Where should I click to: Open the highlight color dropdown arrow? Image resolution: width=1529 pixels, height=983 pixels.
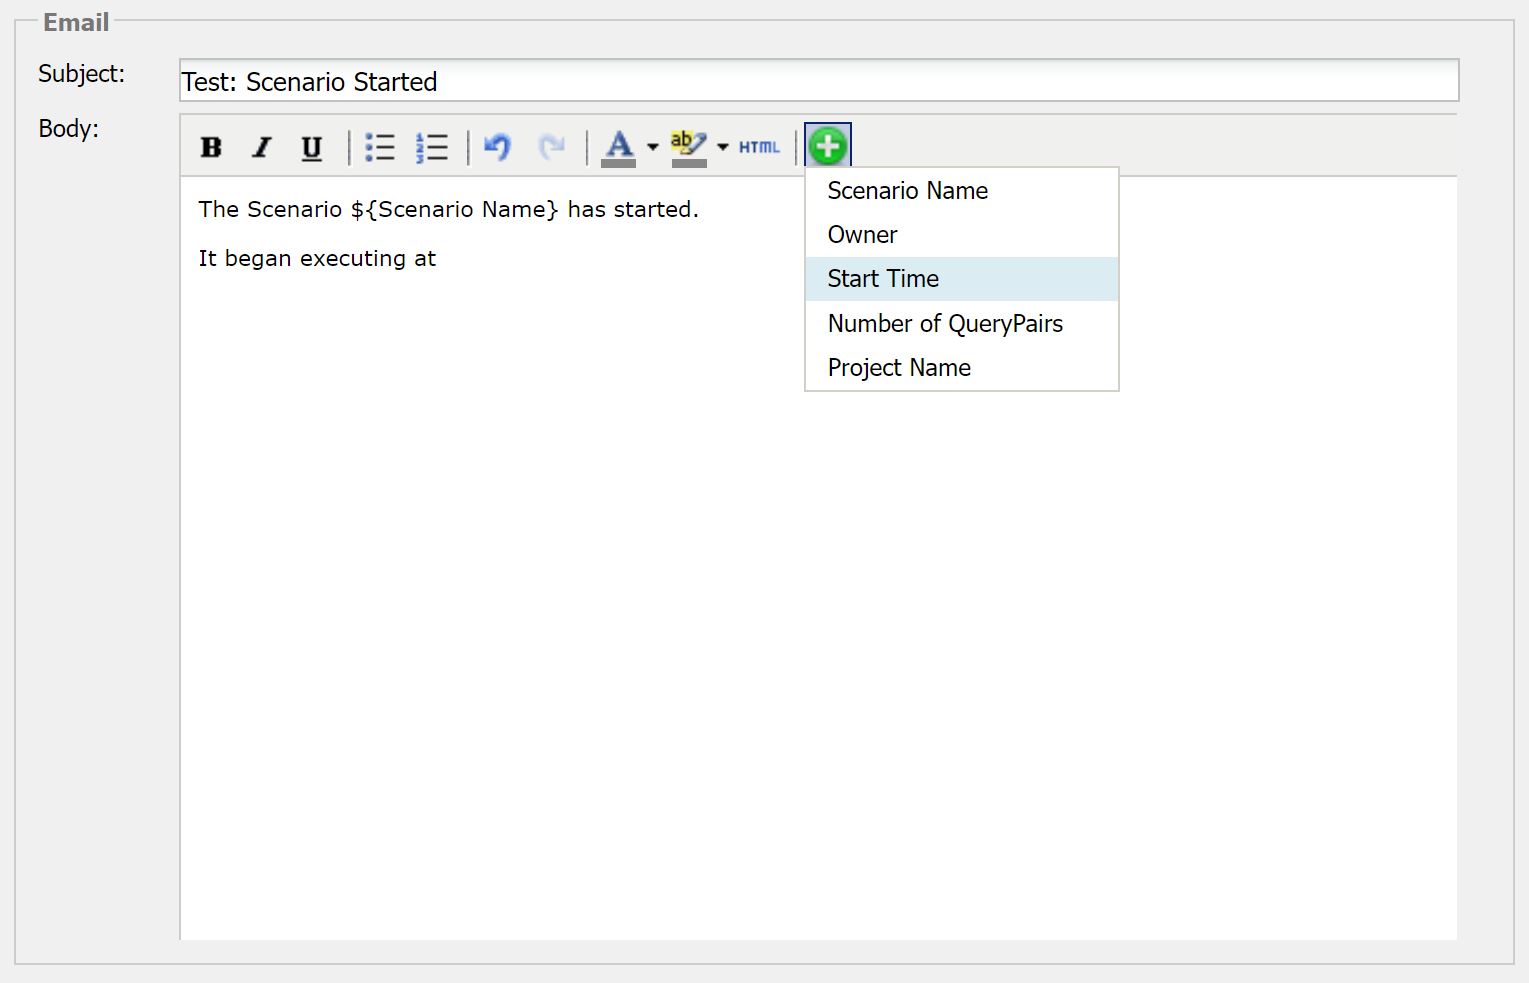pos(723,147)
